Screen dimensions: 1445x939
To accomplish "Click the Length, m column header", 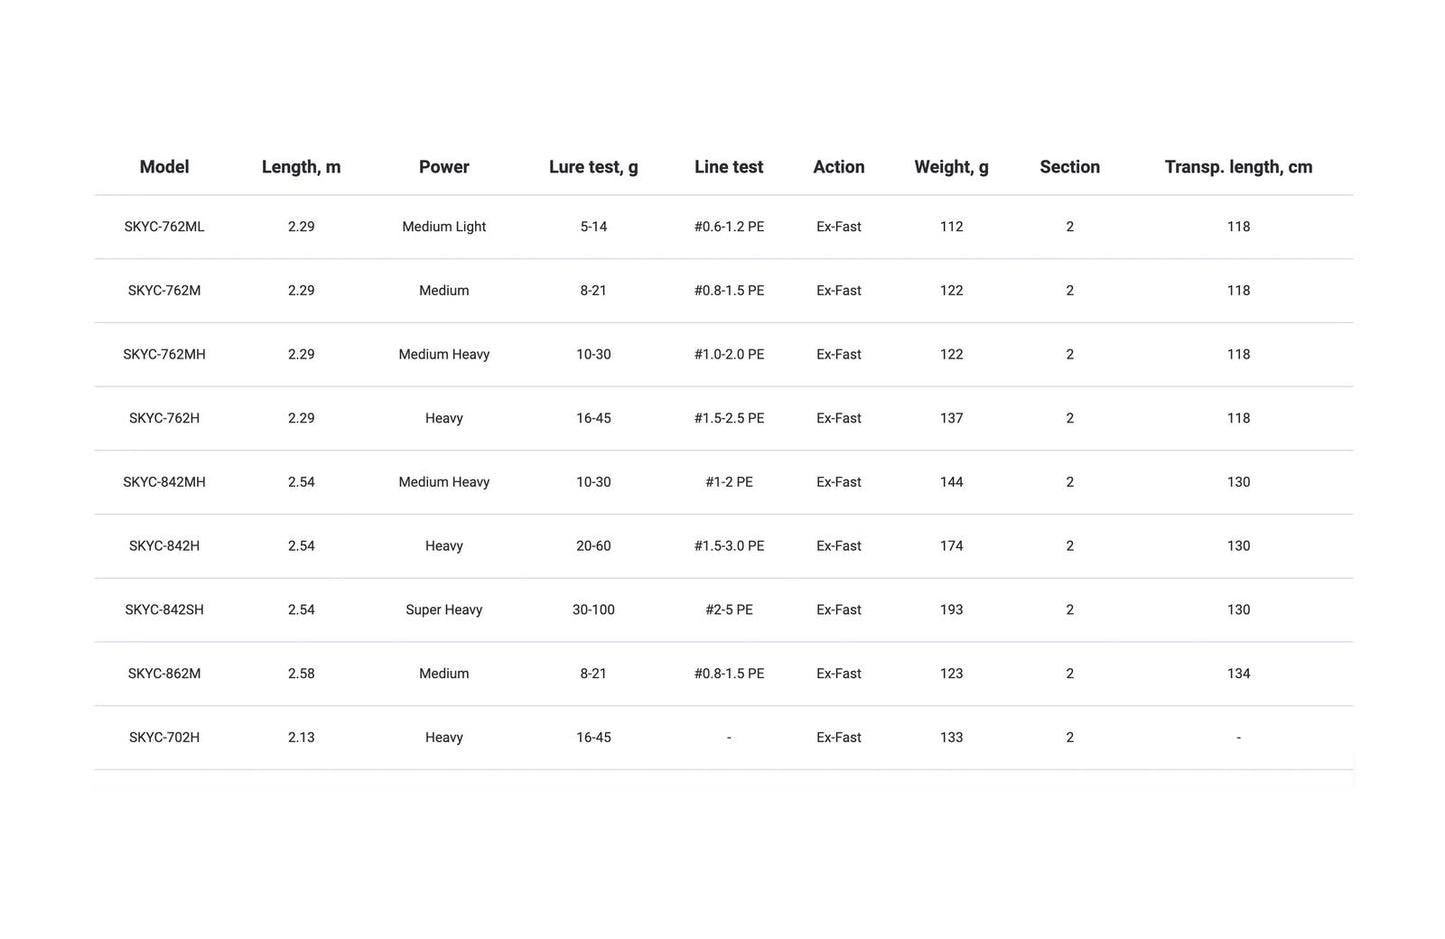I will pyautogui.click(x=301, y=167).
